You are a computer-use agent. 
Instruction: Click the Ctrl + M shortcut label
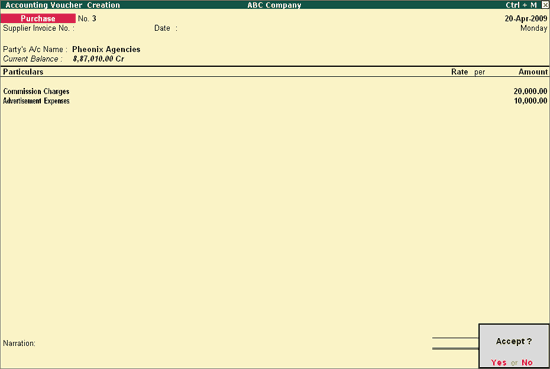521,5
